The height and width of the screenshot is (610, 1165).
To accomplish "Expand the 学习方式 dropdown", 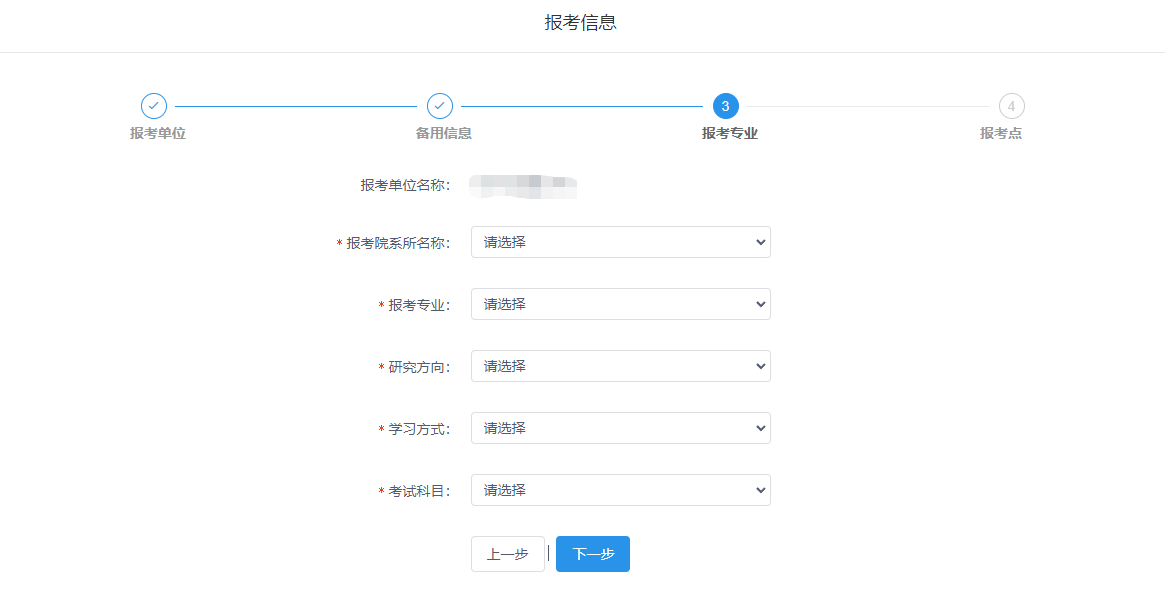I will [x=620, y=428].
